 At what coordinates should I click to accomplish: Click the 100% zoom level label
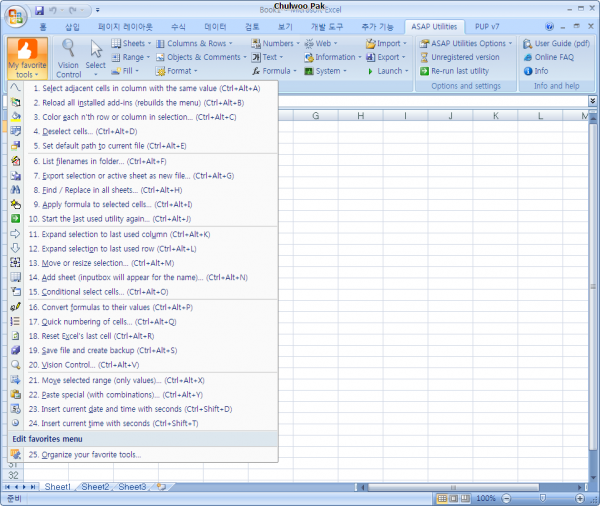(486, 498)
